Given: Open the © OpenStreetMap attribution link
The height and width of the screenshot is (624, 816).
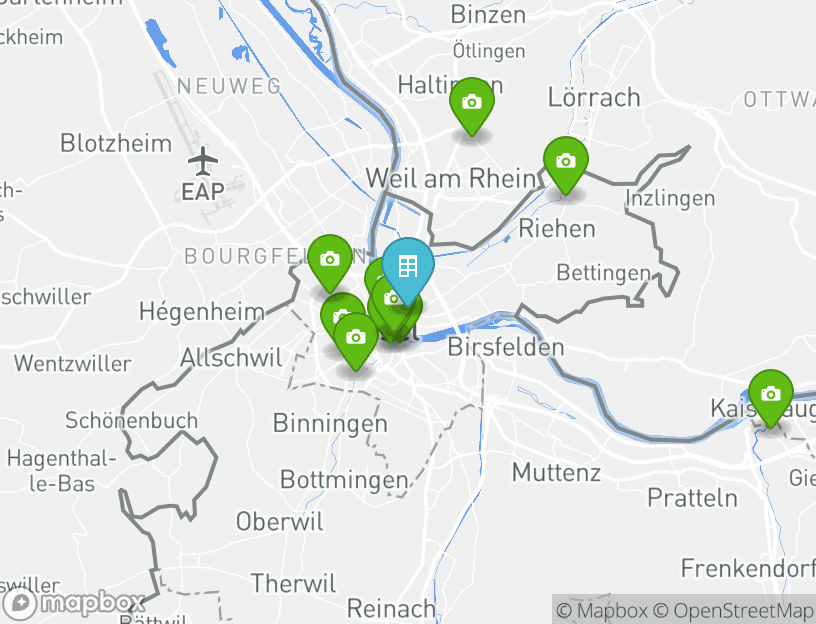Looking at the screenshot, I should pyautogui.click(x=732, y=610).
